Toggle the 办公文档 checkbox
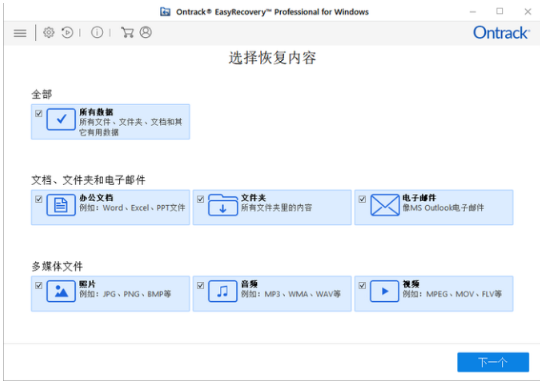Screen dimensions: 540x381 (39, 199)
